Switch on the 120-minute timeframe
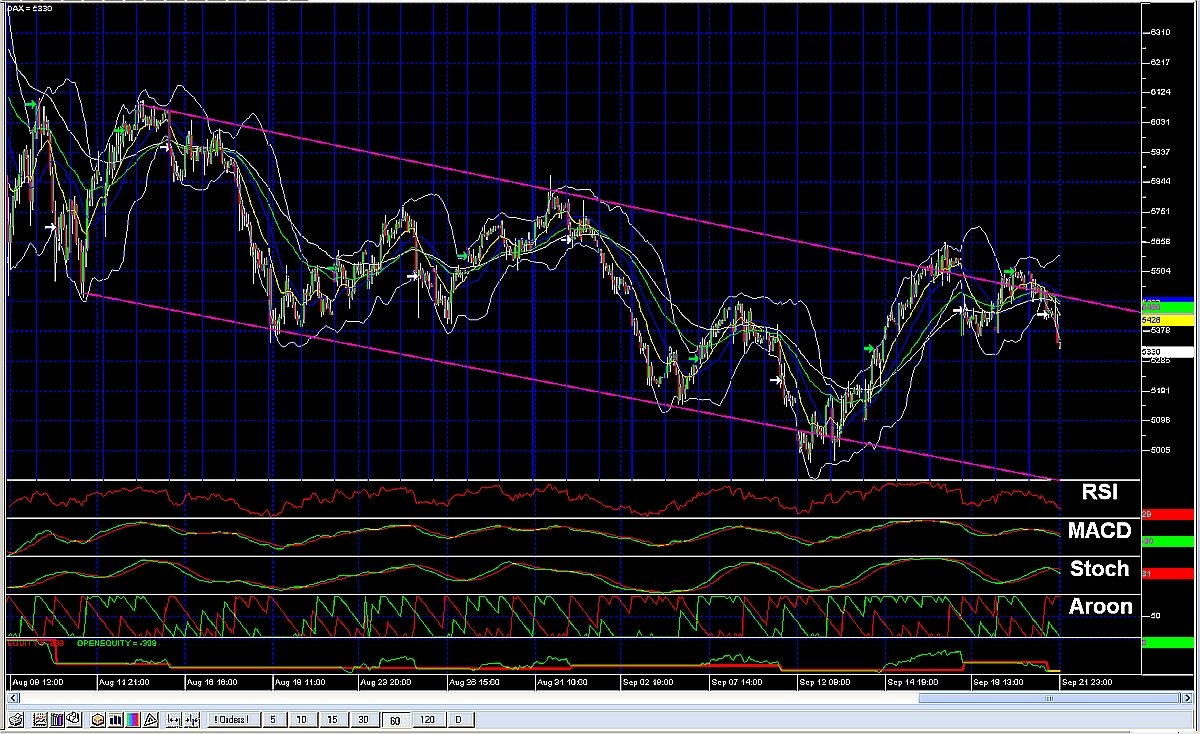The height and width of the screenshot is (734, 1200). (x=427, y=719)
